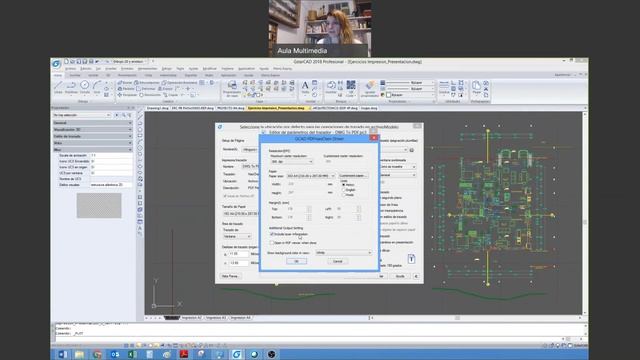The height and width of the screenshot is (360, 640).
Task: Click the Ayuda button in Plot dialog
Action: (x=400, y=276)
